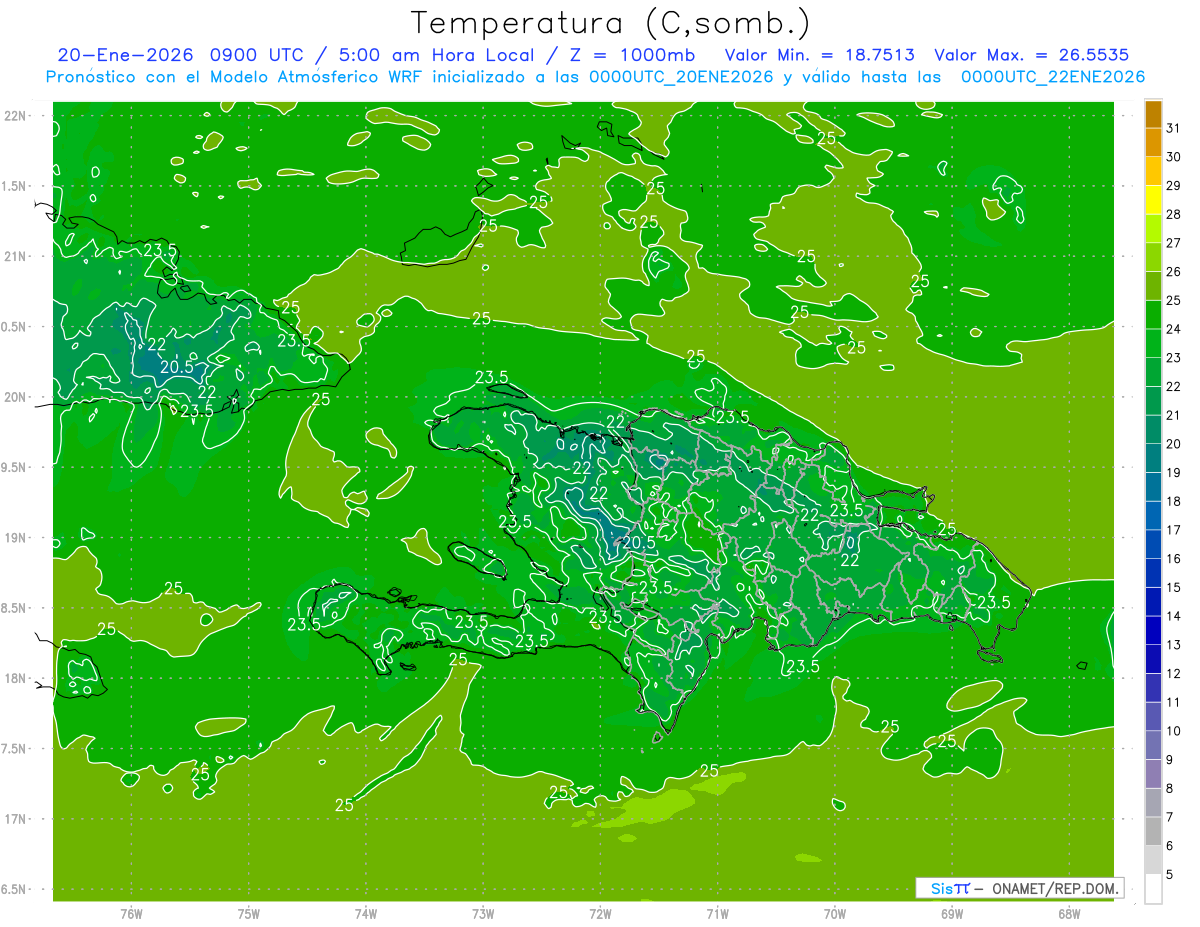The image size is (1200, 927).
Task: Click the '21N' latitude axis label
Action: click(x=15, y=256)
